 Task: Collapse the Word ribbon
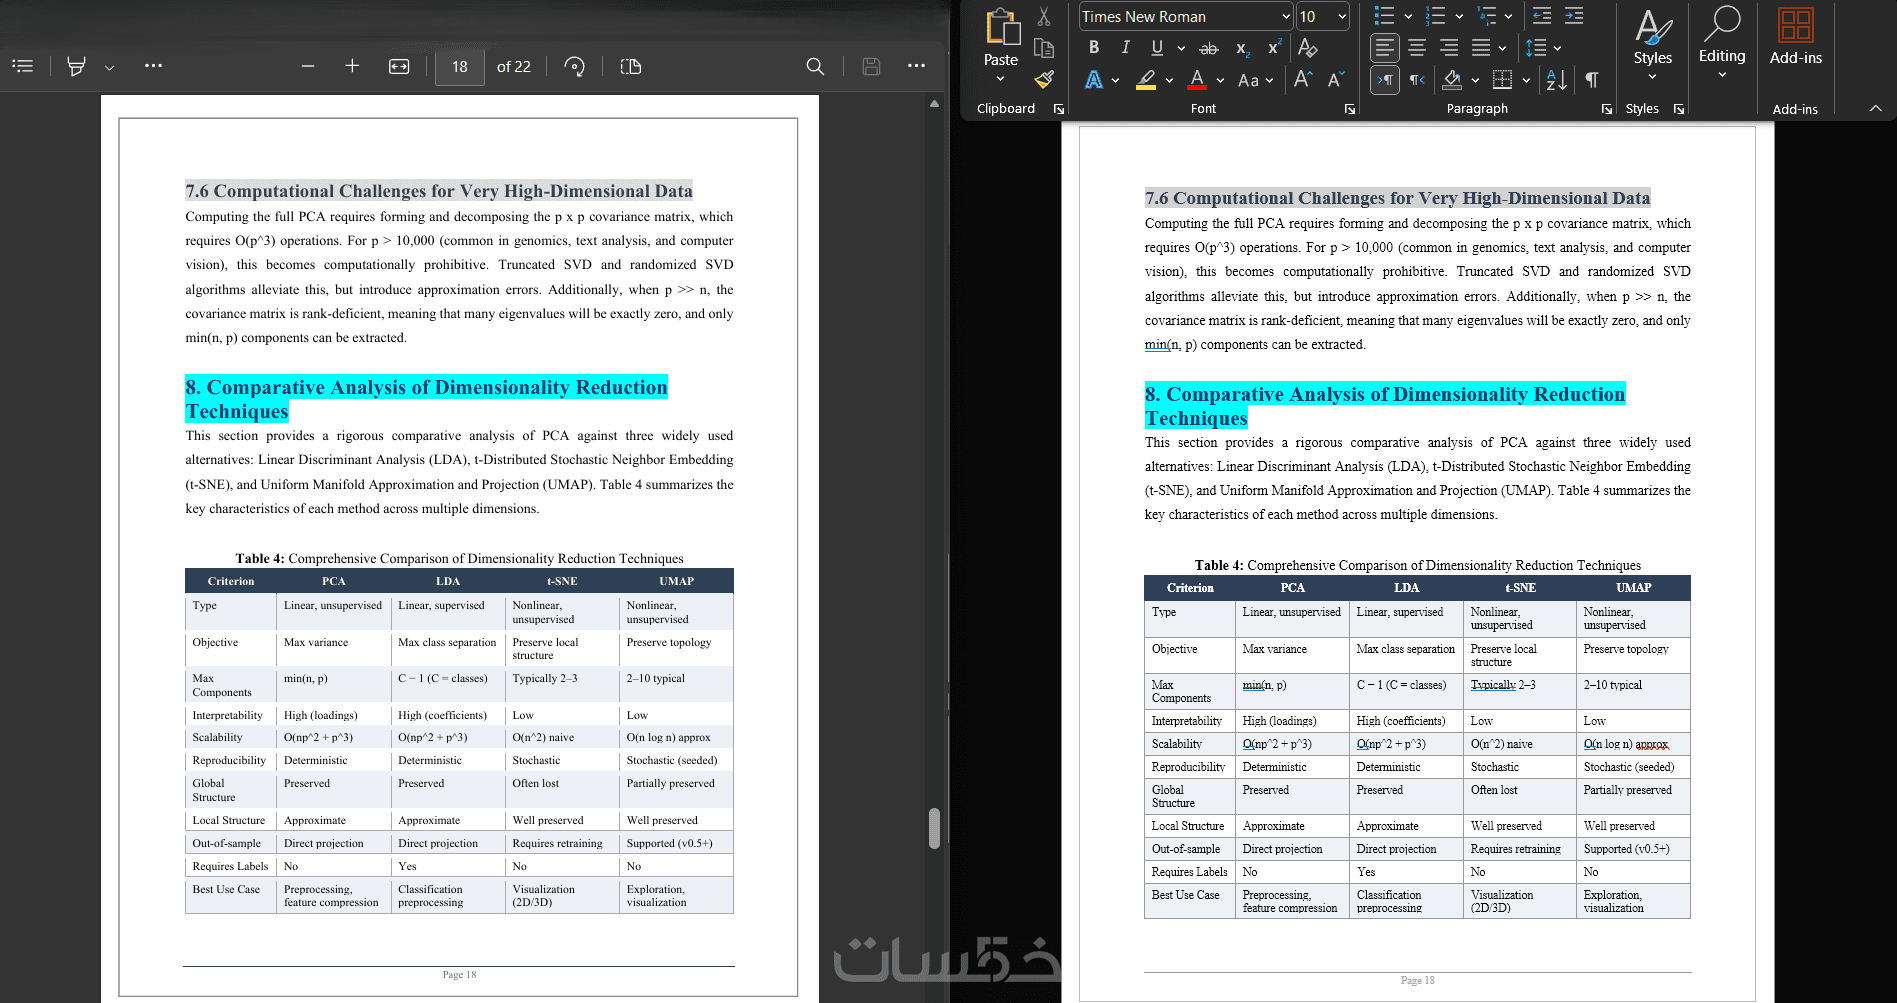point(1876,108)
